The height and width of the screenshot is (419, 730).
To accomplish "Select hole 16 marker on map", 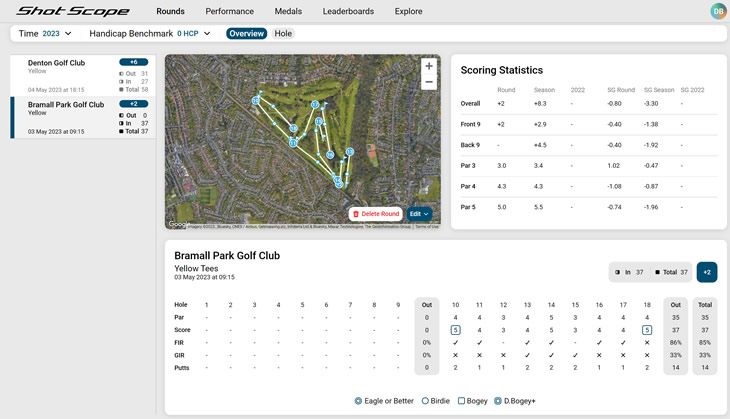I will click(x=330, y=155).
